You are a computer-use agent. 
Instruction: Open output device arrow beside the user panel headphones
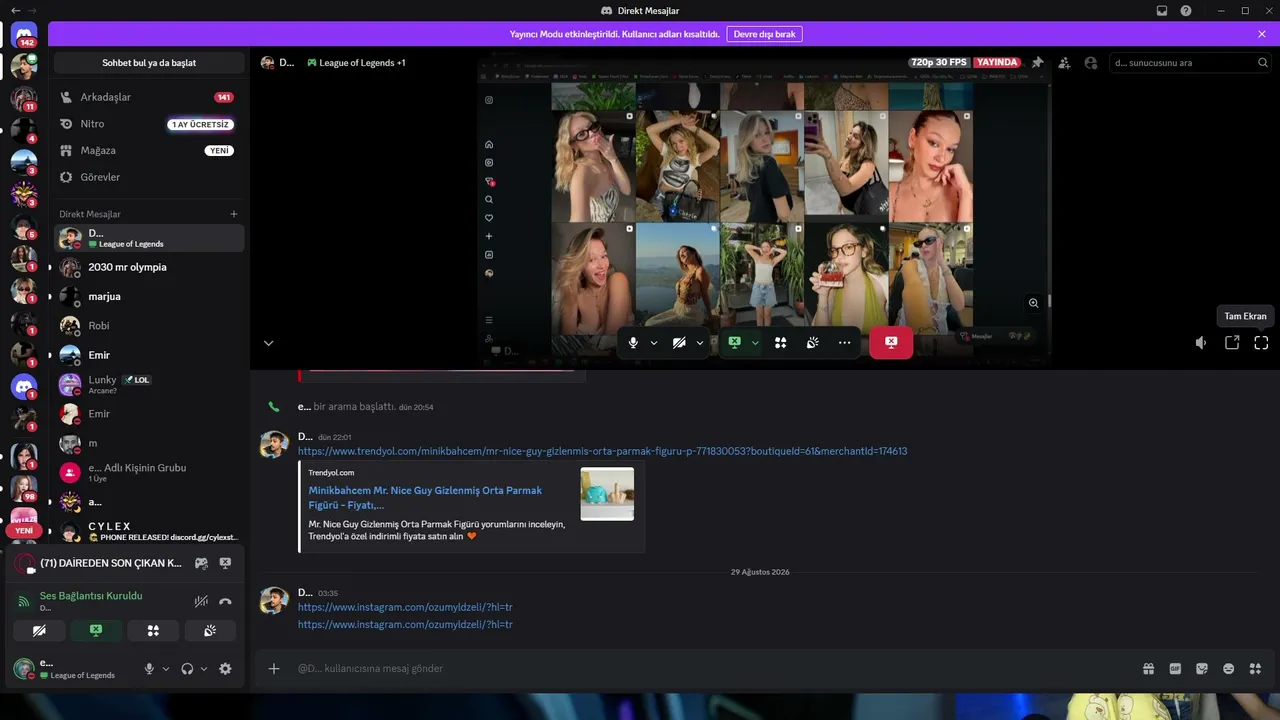click(x=204, y=669)
